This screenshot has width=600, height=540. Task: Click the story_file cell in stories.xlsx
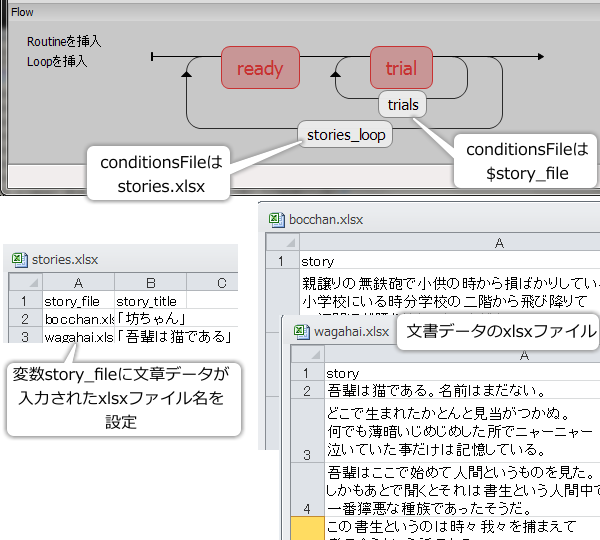(x=78, y=301)
